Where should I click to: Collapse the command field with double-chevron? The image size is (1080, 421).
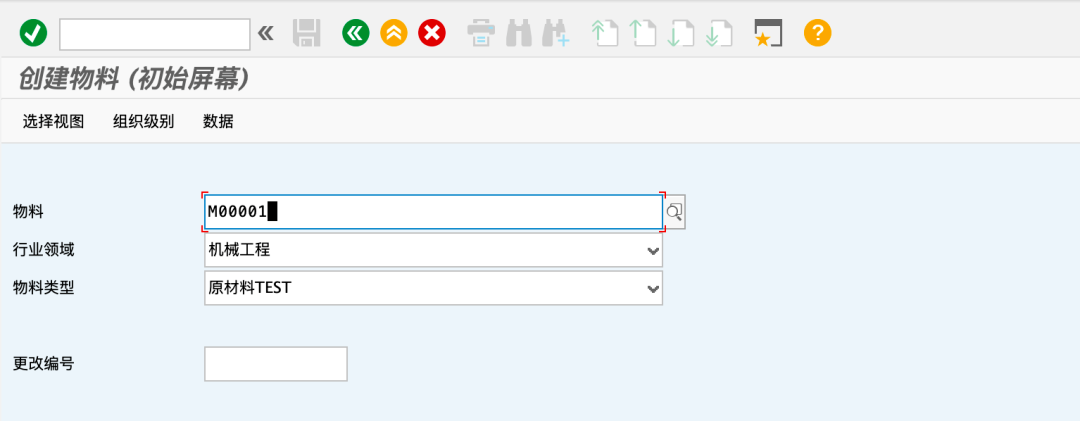265,33
